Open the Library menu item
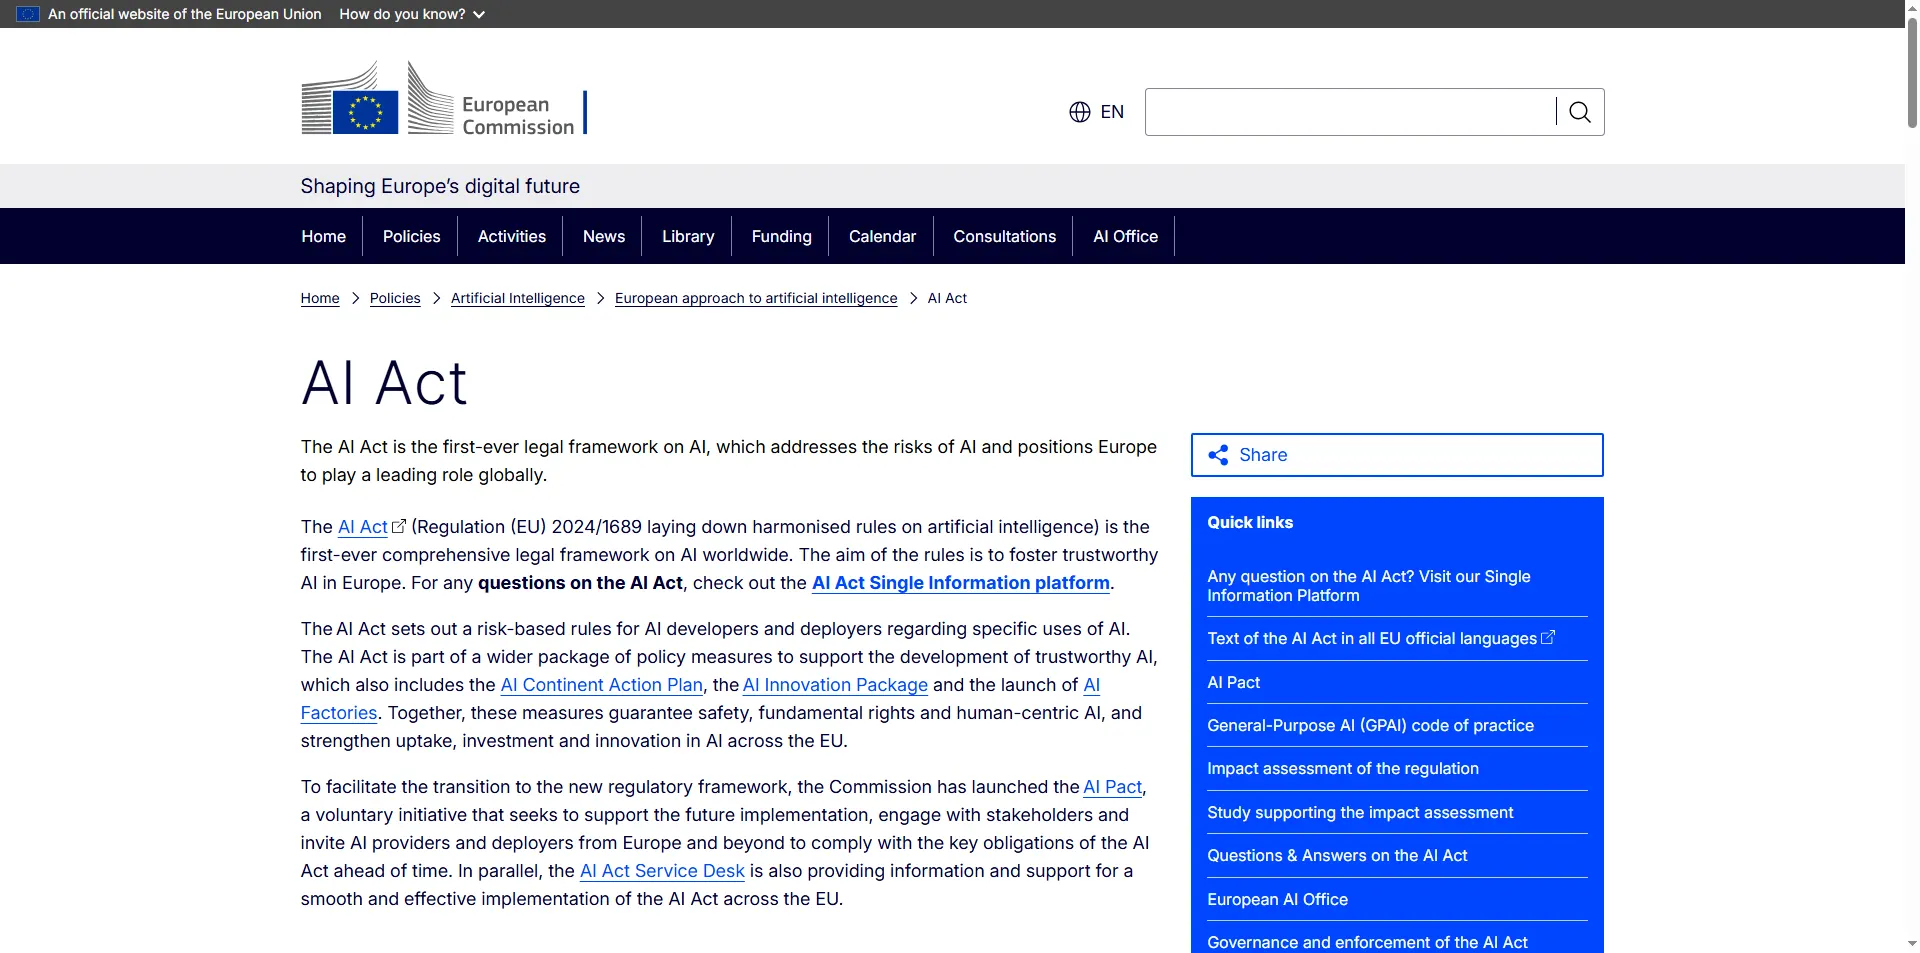The image size is (1920, 953). [688, 236]
